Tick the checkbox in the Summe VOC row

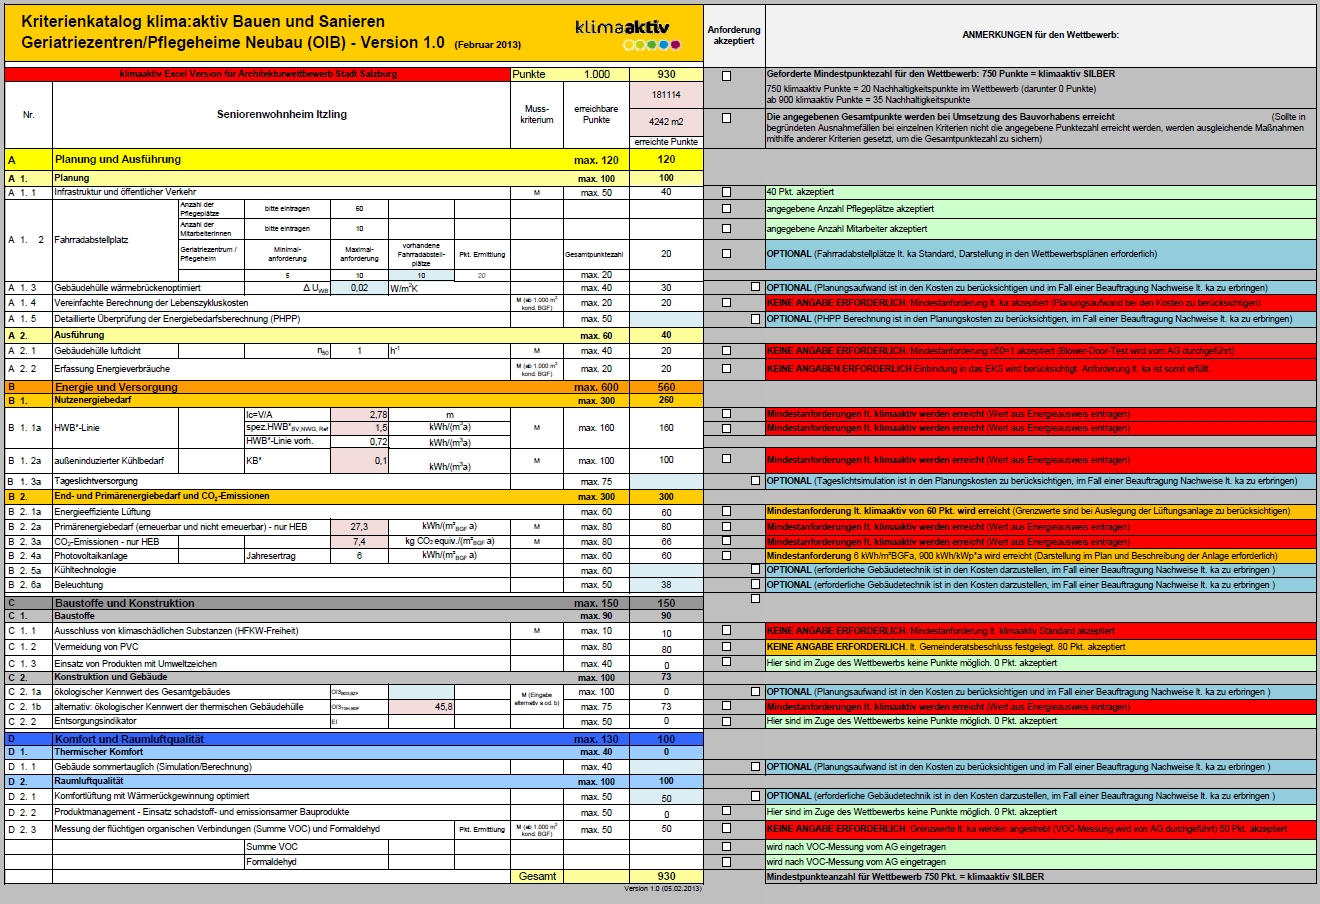(x=727, y=847)
